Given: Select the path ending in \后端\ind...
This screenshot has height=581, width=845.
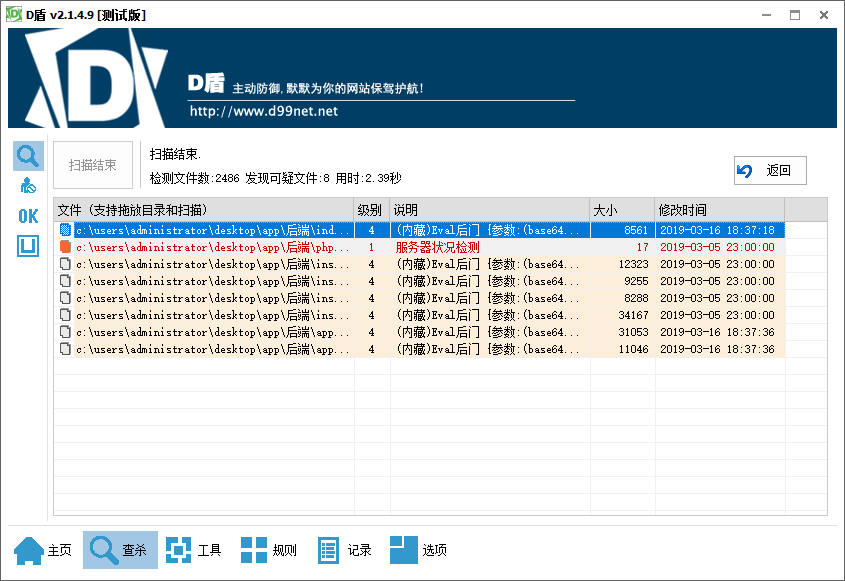Looking at the screenshot, I should tap(213, 230).
